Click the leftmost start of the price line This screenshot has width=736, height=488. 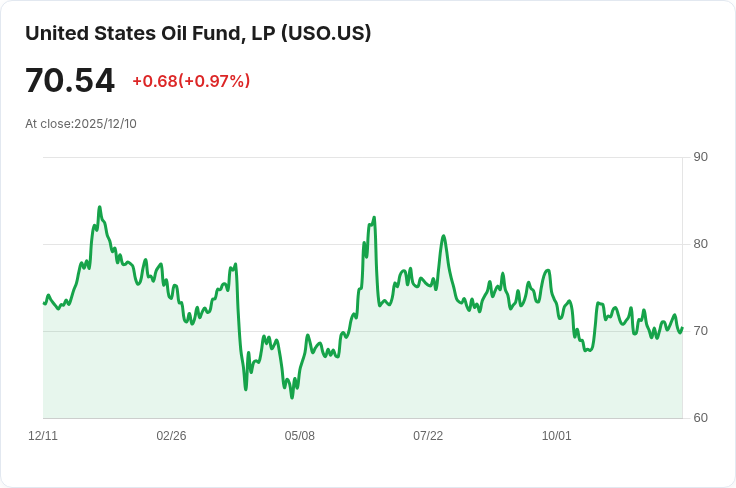tap(44, 303)
